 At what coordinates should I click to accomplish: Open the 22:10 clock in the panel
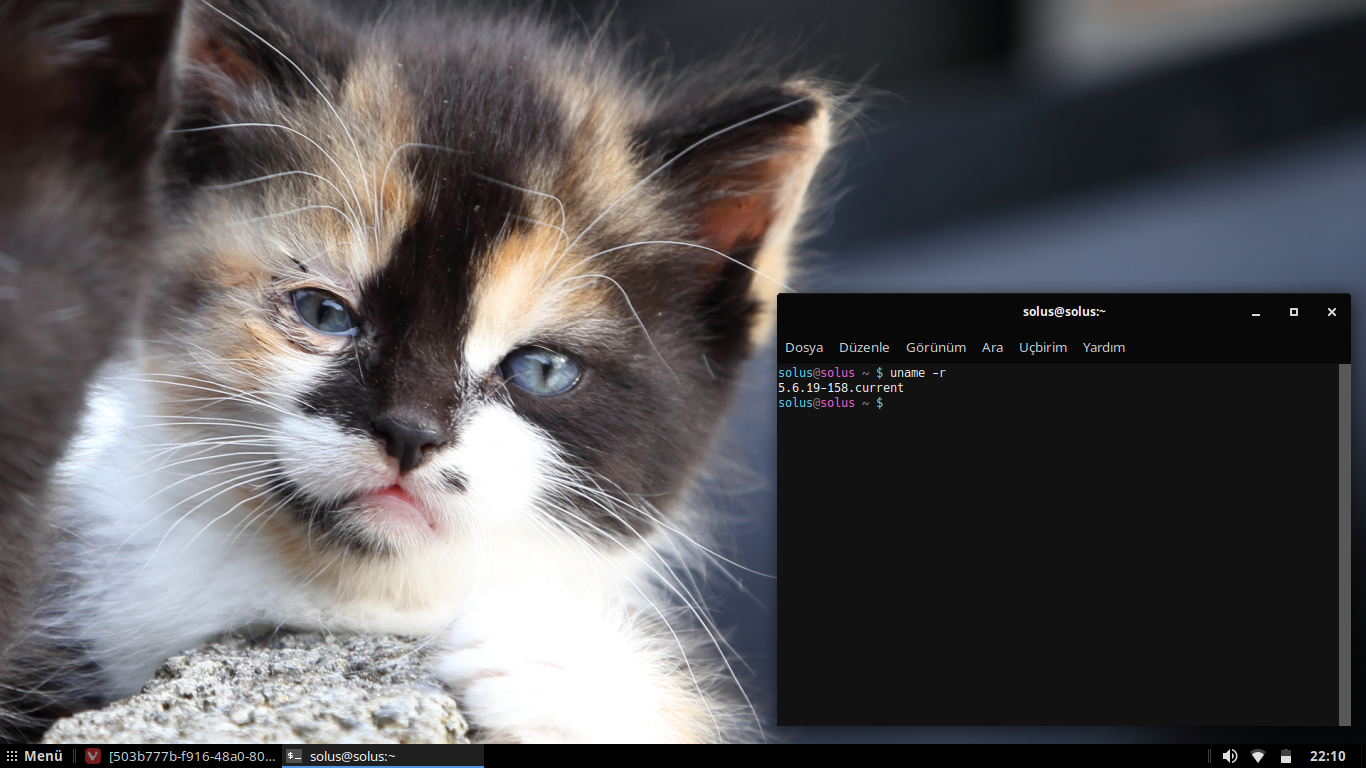click(1328, 756)
